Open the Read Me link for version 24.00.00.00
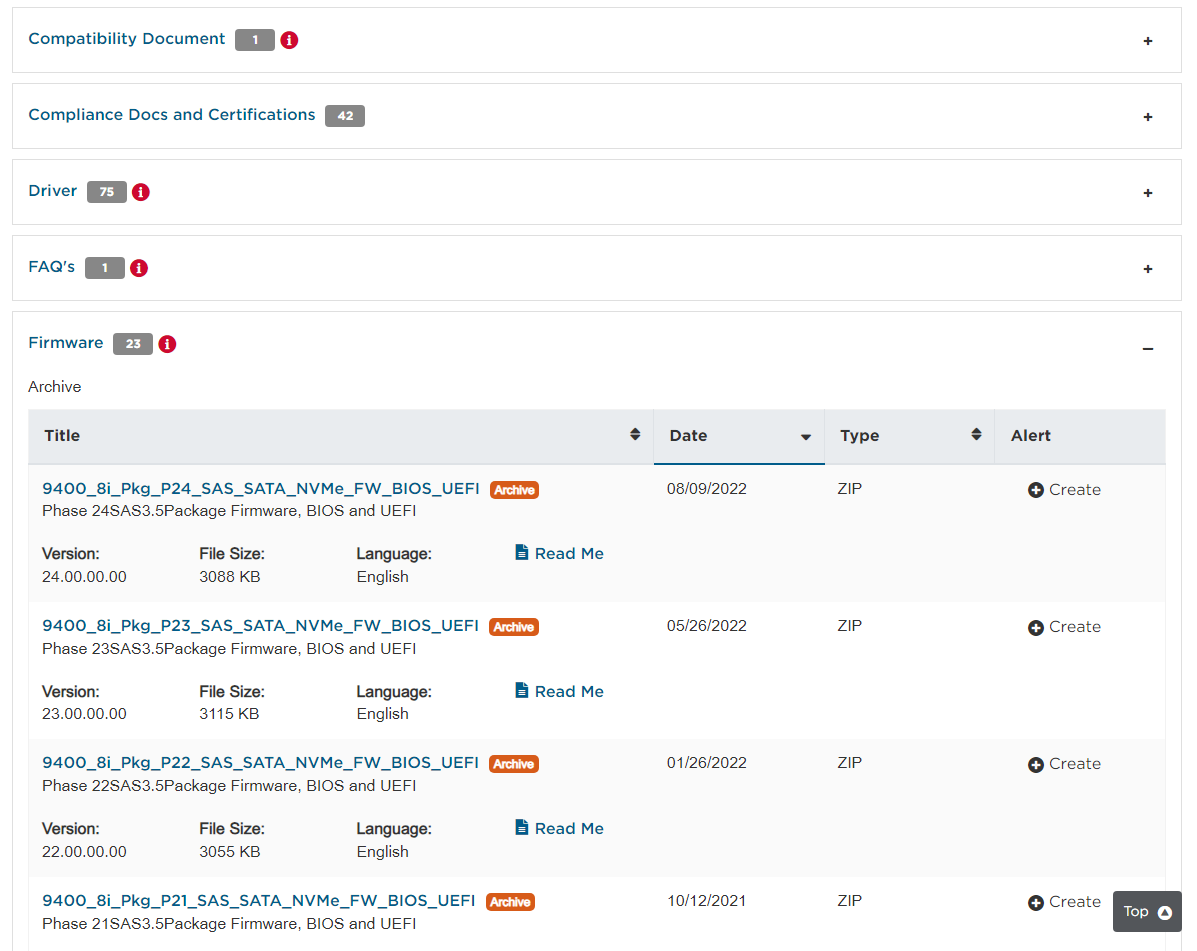Image resolution: width=1197 pixels, height=951 pixels. 569,553
